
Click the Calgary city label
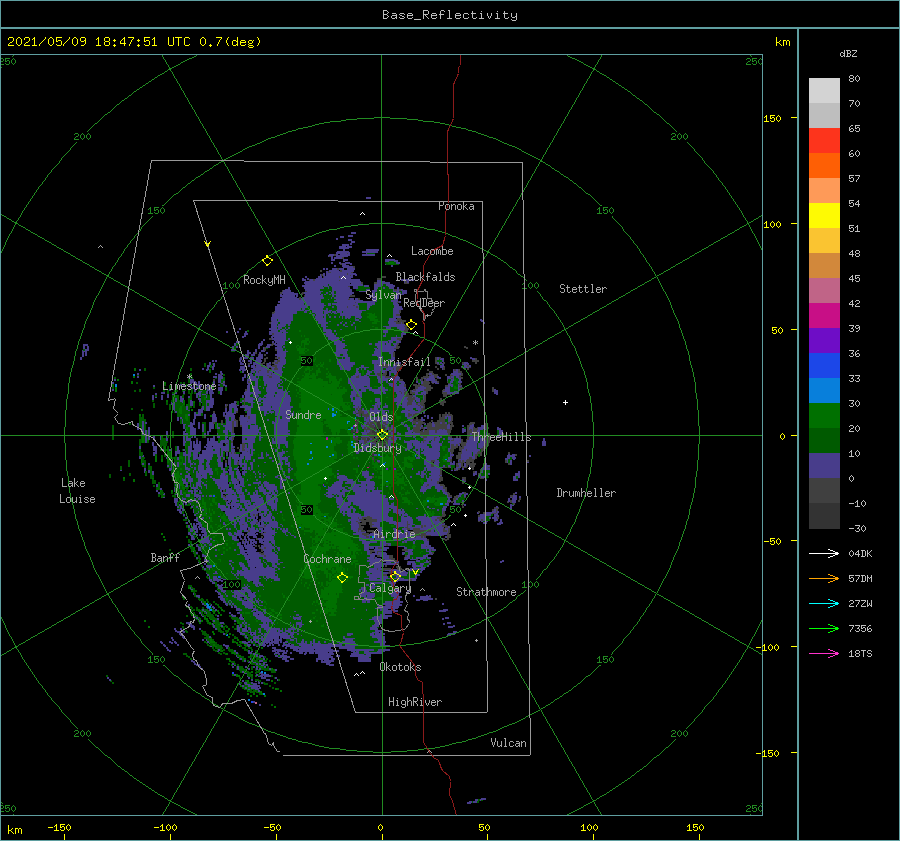[x=390, y=588]
